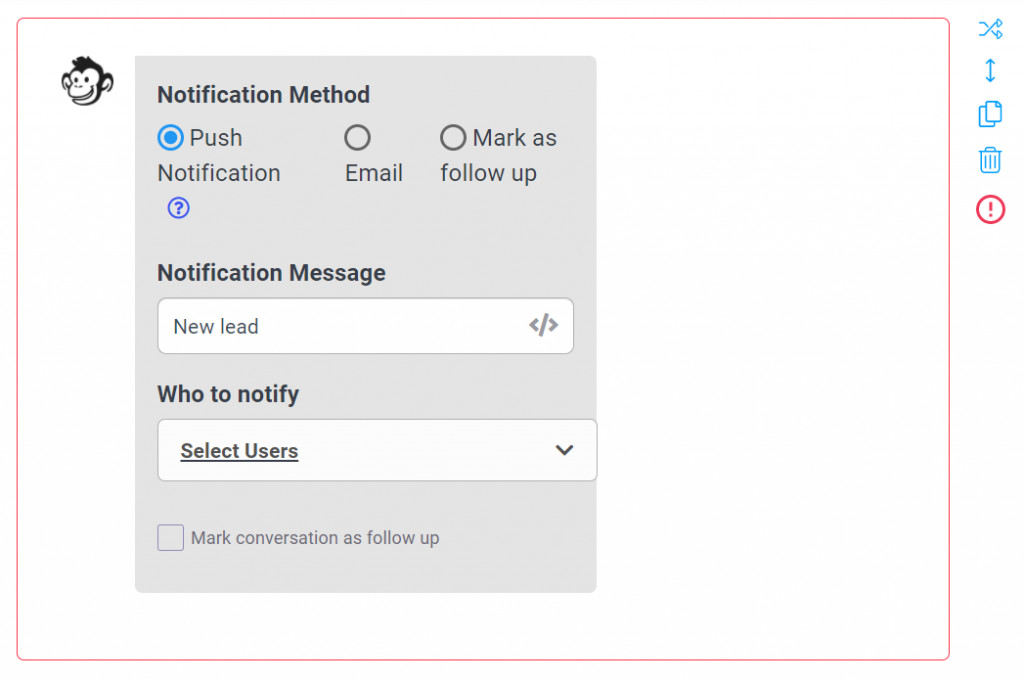The height and width of the screenshot is (681, 1024).
Task: Delete the block using the trash icon
Action: pyautogui.click(x=990, y=160)
